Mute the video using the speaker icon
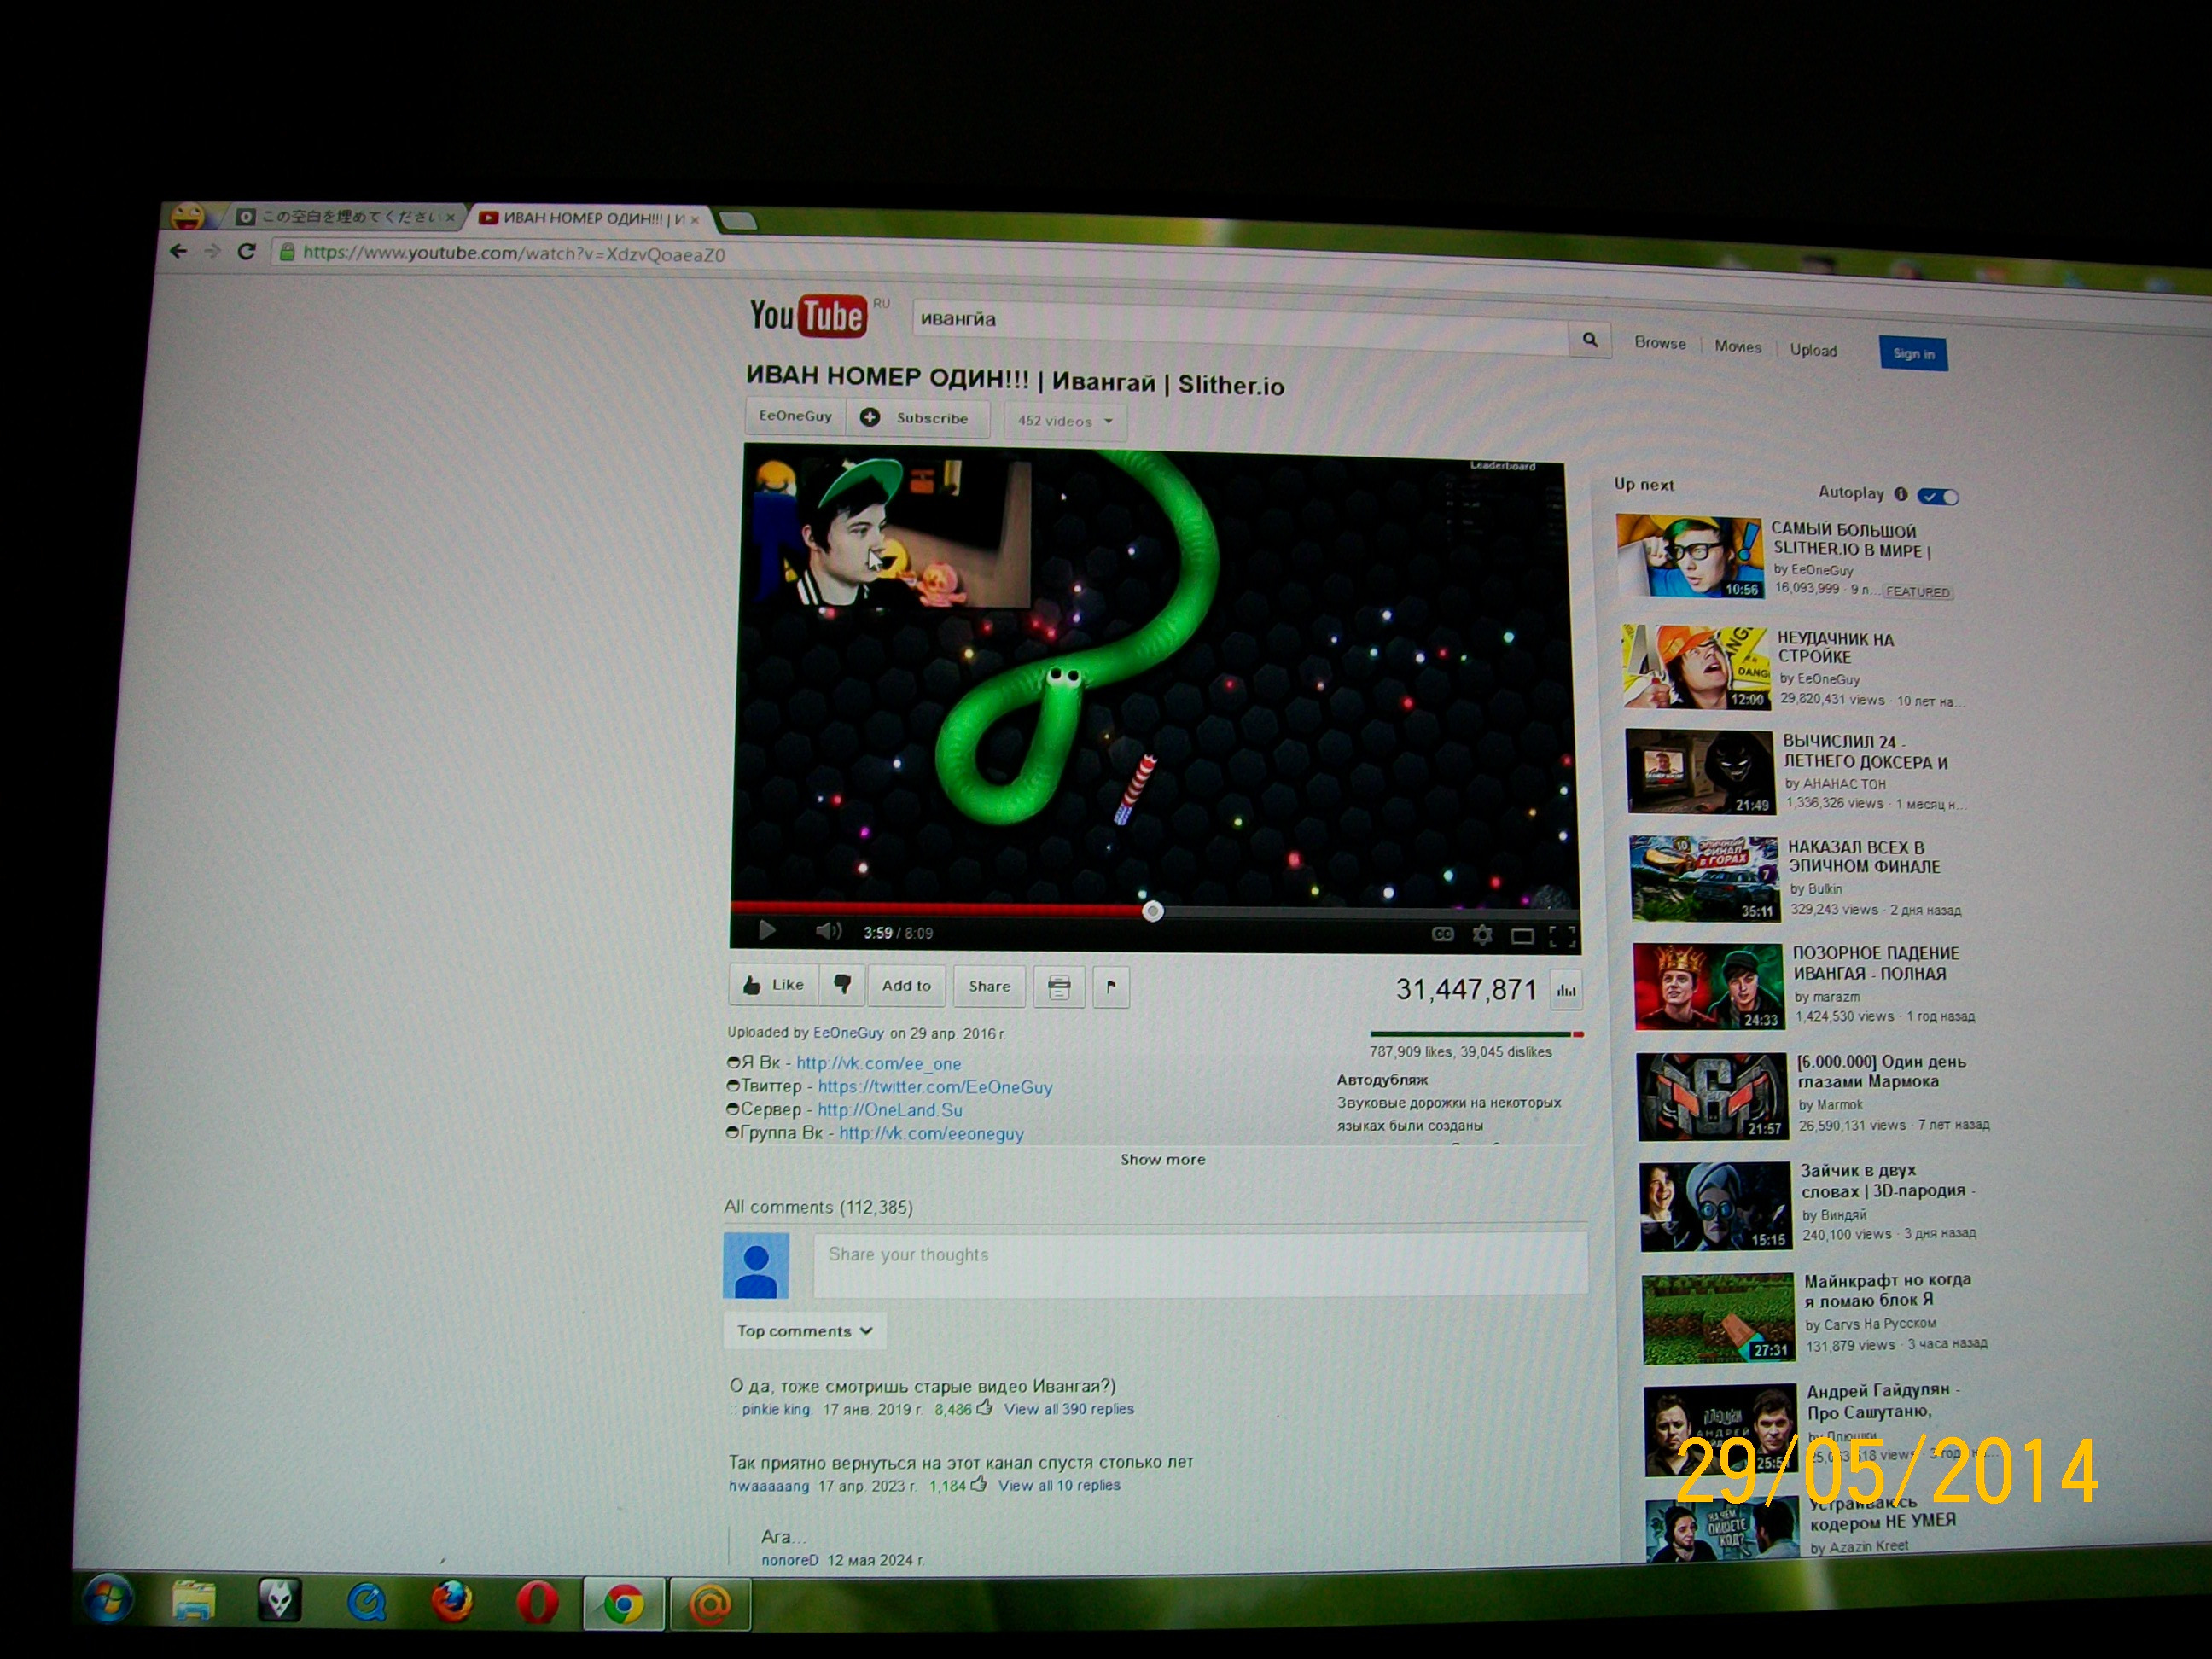Screen dimensions: 2212x1659 [828, 932]
